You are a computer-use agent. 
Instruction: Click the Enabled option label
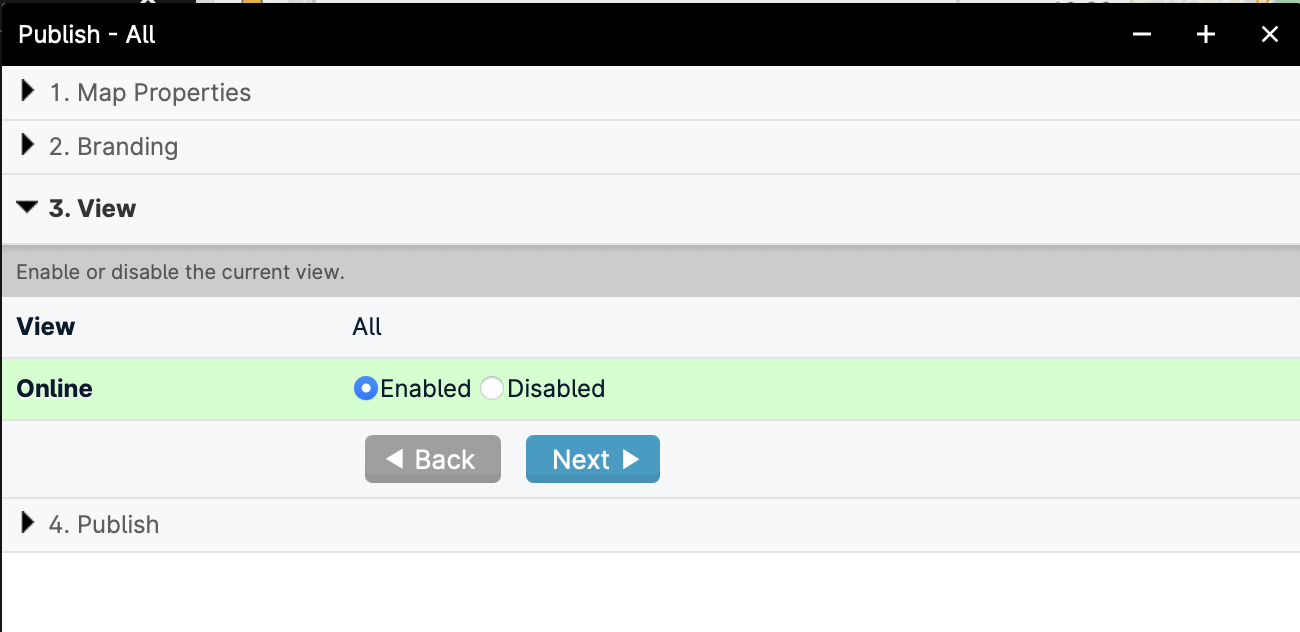pos(425,388)
